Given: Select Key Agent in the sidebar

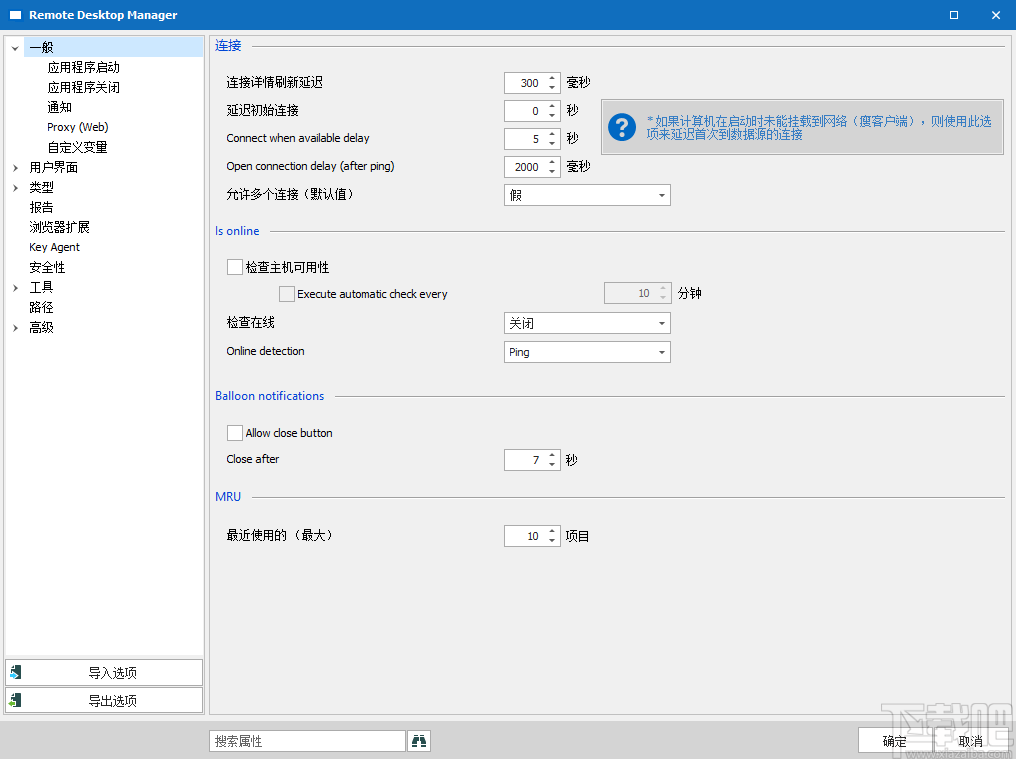Looking at the screenshot, I should 54,247.
